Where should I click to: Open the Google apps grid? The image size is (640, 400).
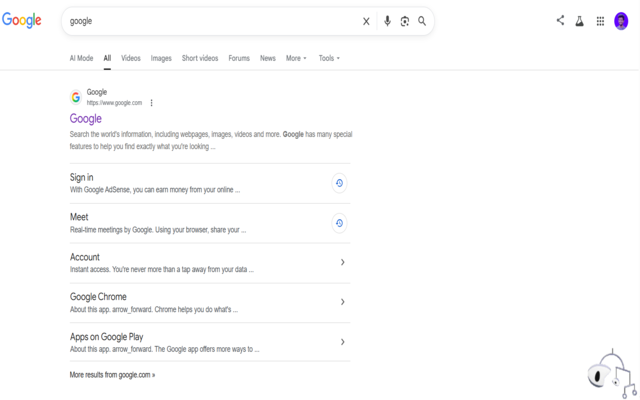[x=600, y=21]
